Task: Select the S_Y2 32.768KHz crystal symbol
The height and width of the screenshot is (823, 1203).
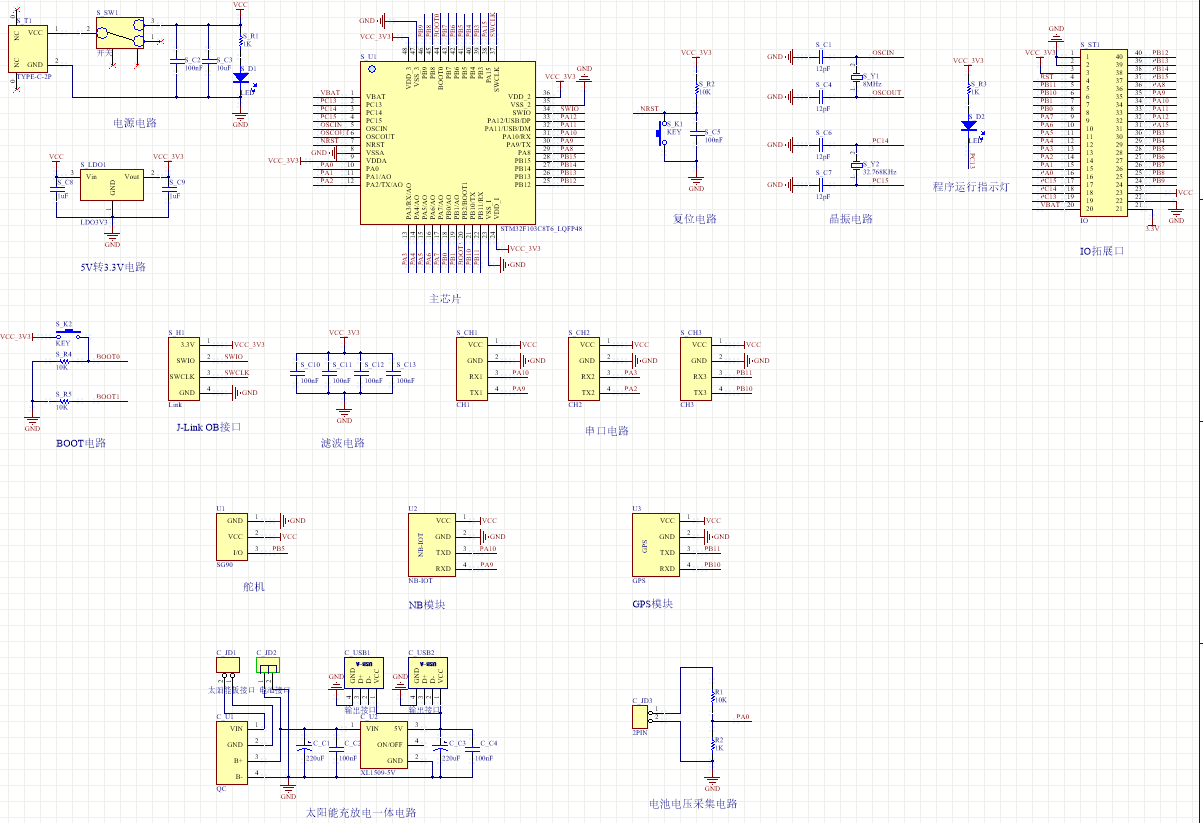Action: click(856, 164)
